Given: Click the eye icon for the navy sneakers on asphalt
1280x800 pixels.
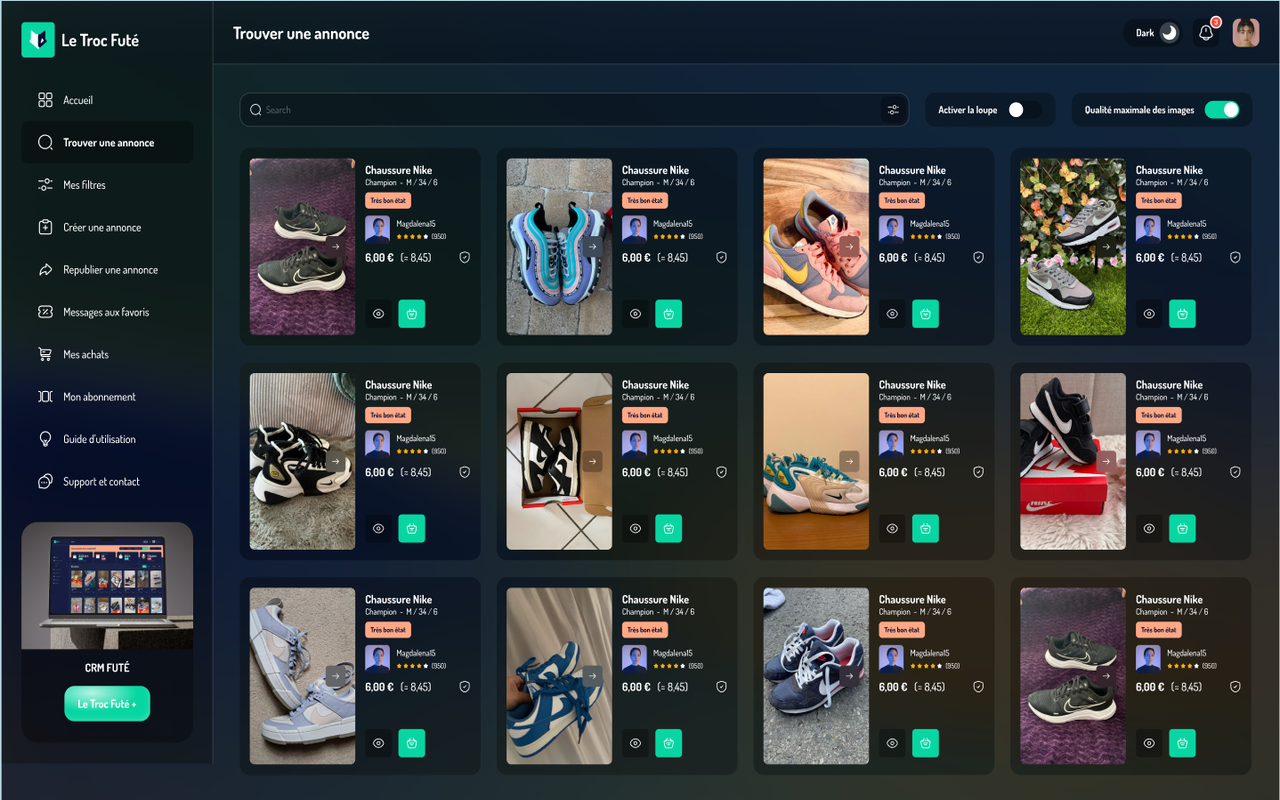Looking at the screenshot, I should [892, 744].
